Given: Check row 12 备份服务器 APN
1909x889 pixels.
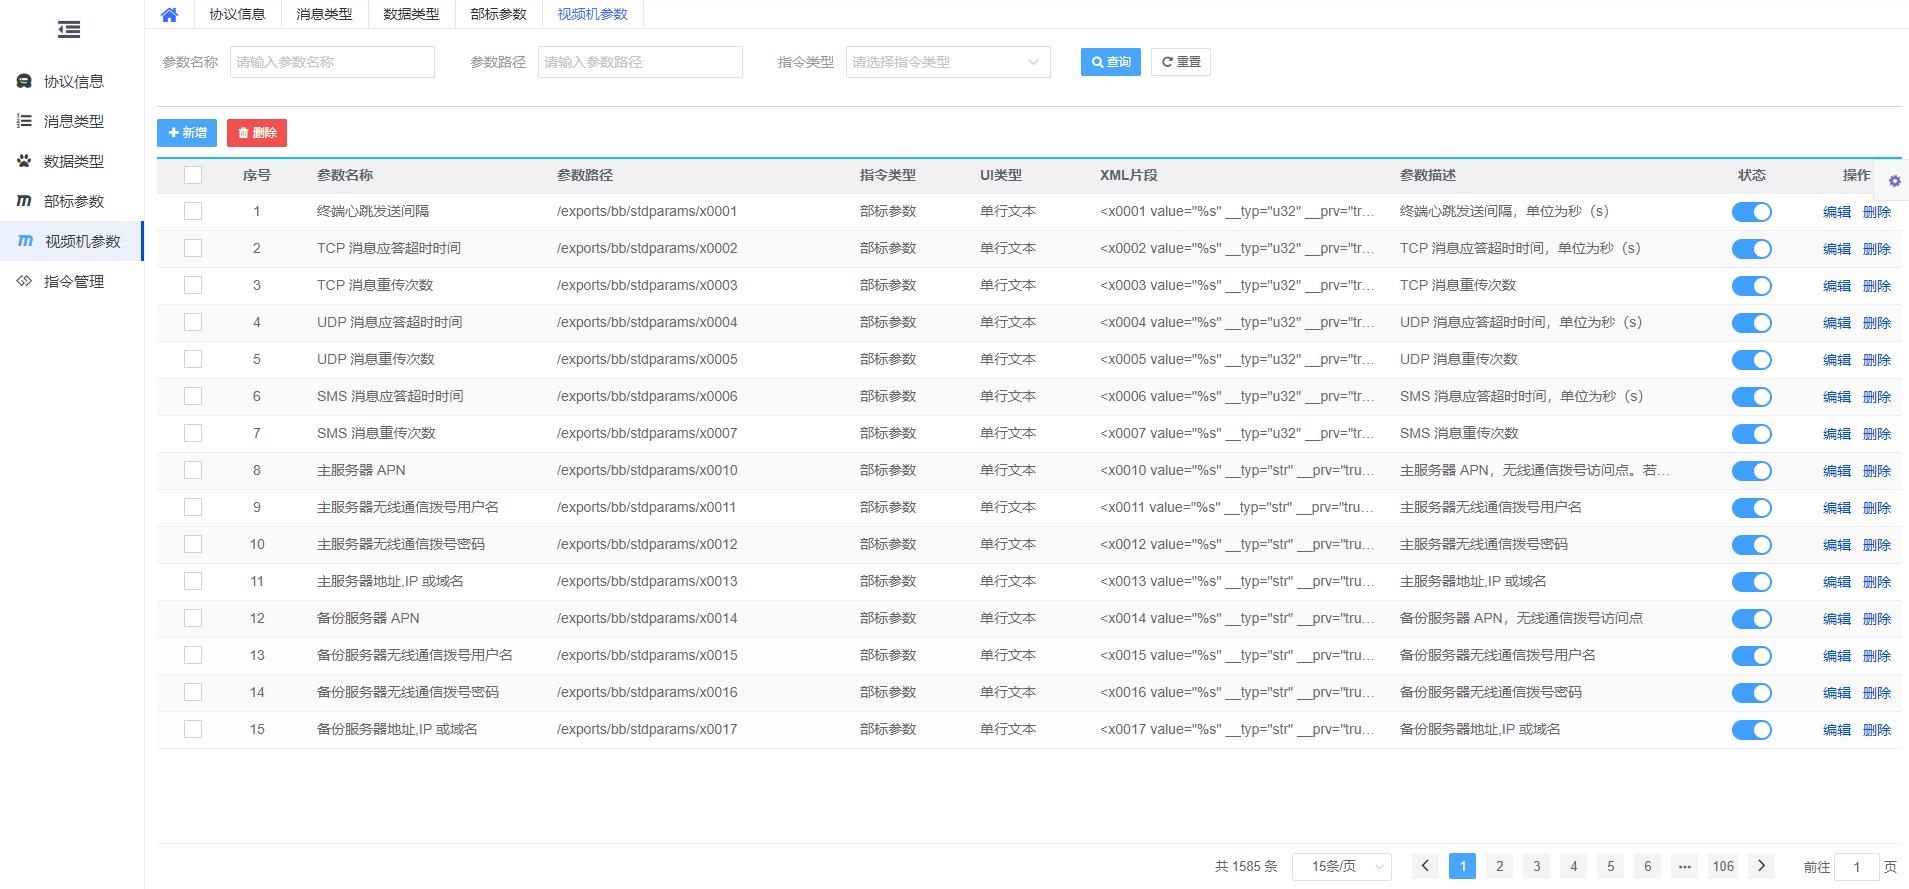Looking at the screenshot, I should point(193,618).
